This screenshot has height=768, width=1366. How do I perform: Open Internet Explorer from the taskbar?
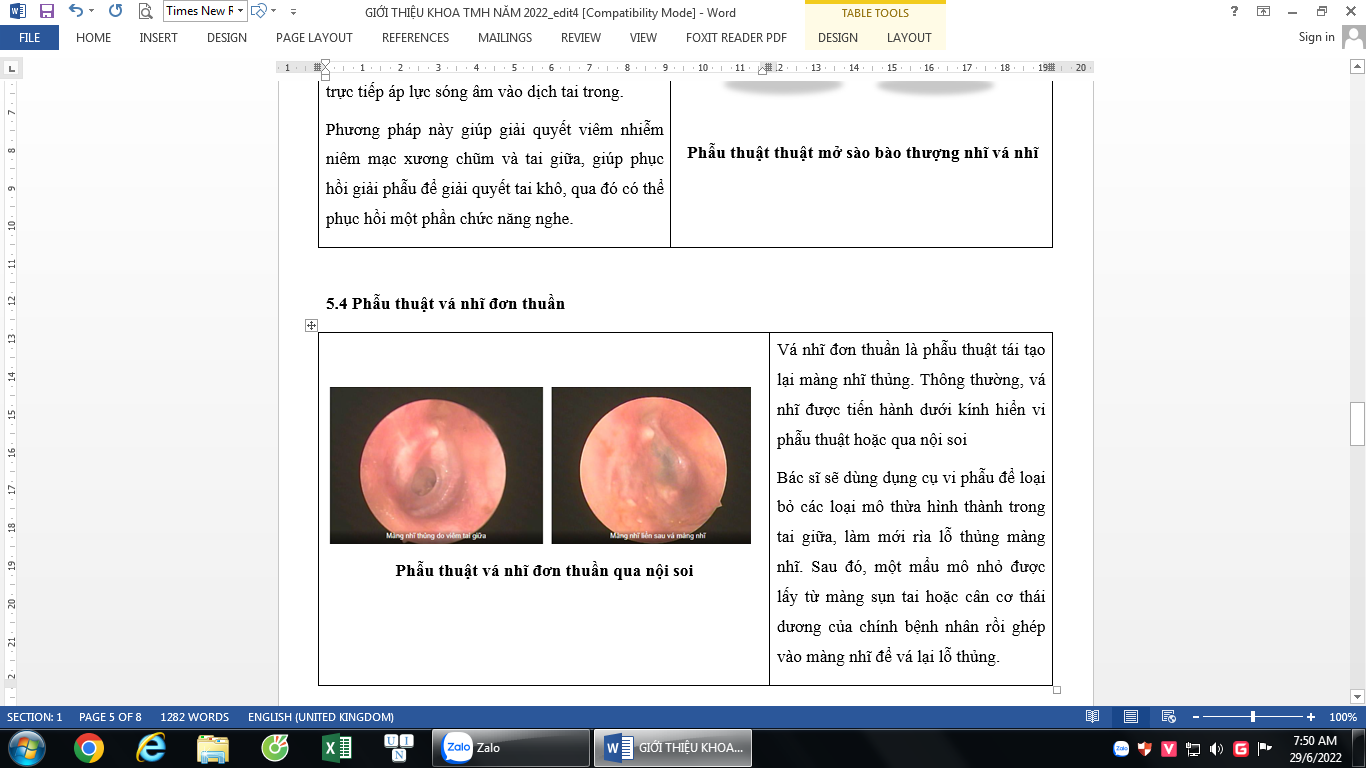pos(151,748)
